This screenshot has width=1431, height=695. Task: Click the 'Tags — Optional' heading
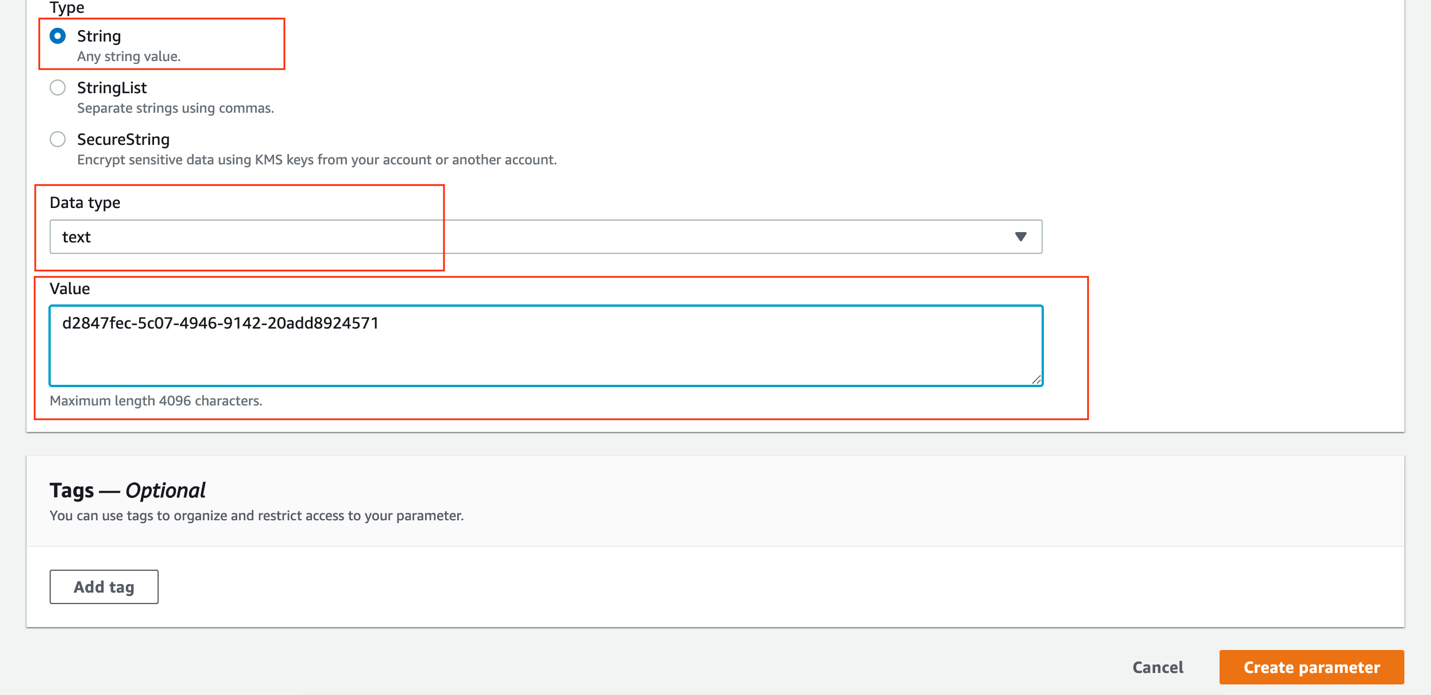(x=127, y=490)
